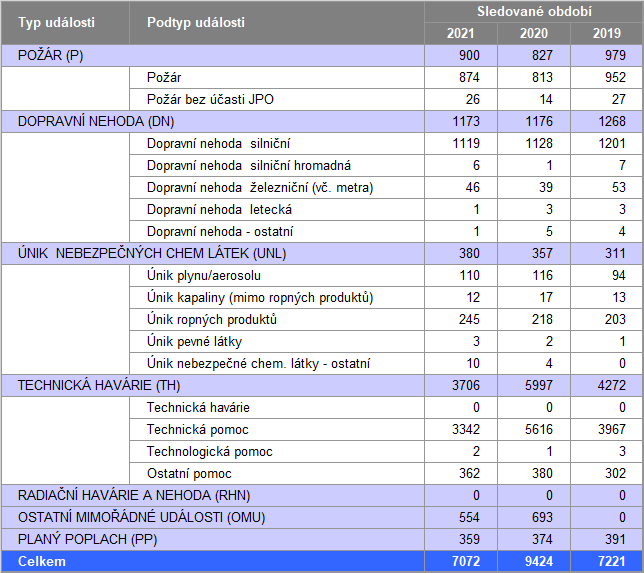The width and height of the screenshot is (644, 573).
Task: Click the 5997 value in Technická havárie row
Action: point(534,386)
